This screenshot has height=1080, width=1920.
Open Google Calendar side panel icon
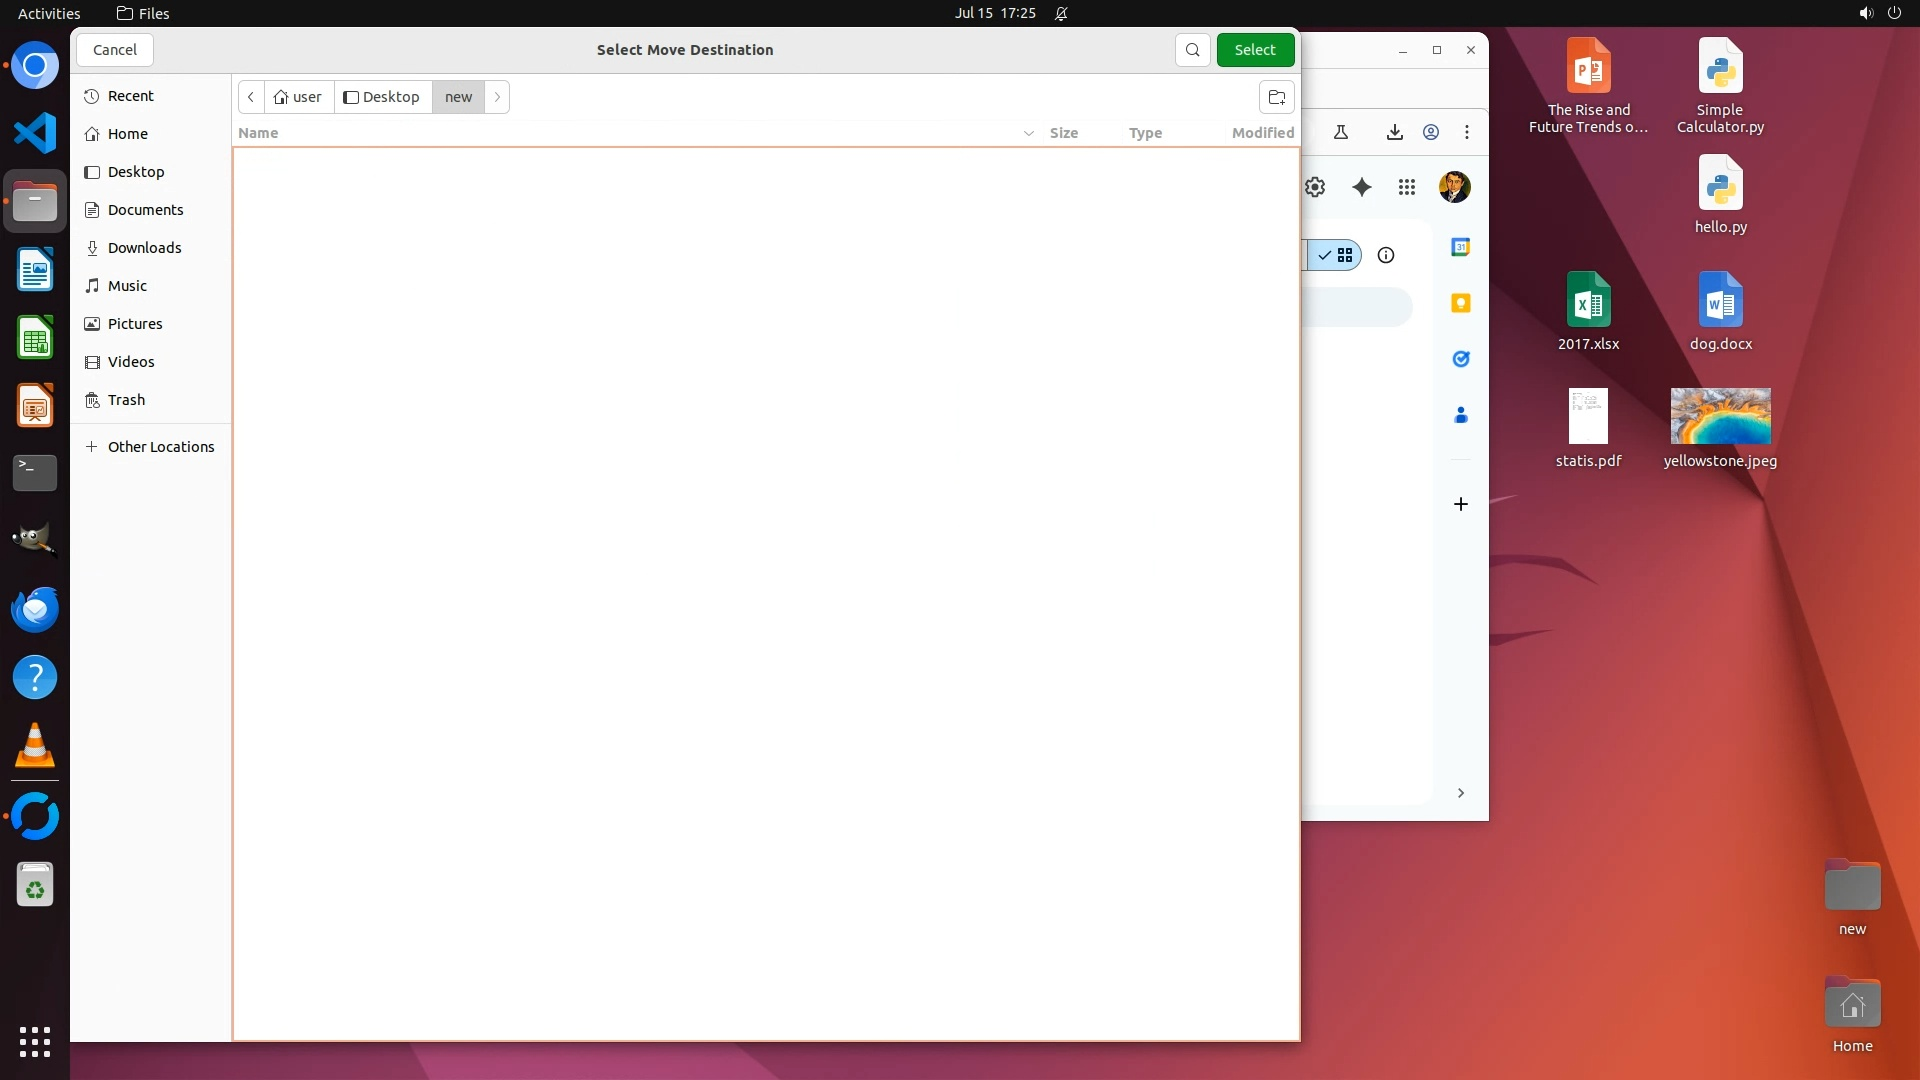pyautogui.click(x=1461, y=247)
